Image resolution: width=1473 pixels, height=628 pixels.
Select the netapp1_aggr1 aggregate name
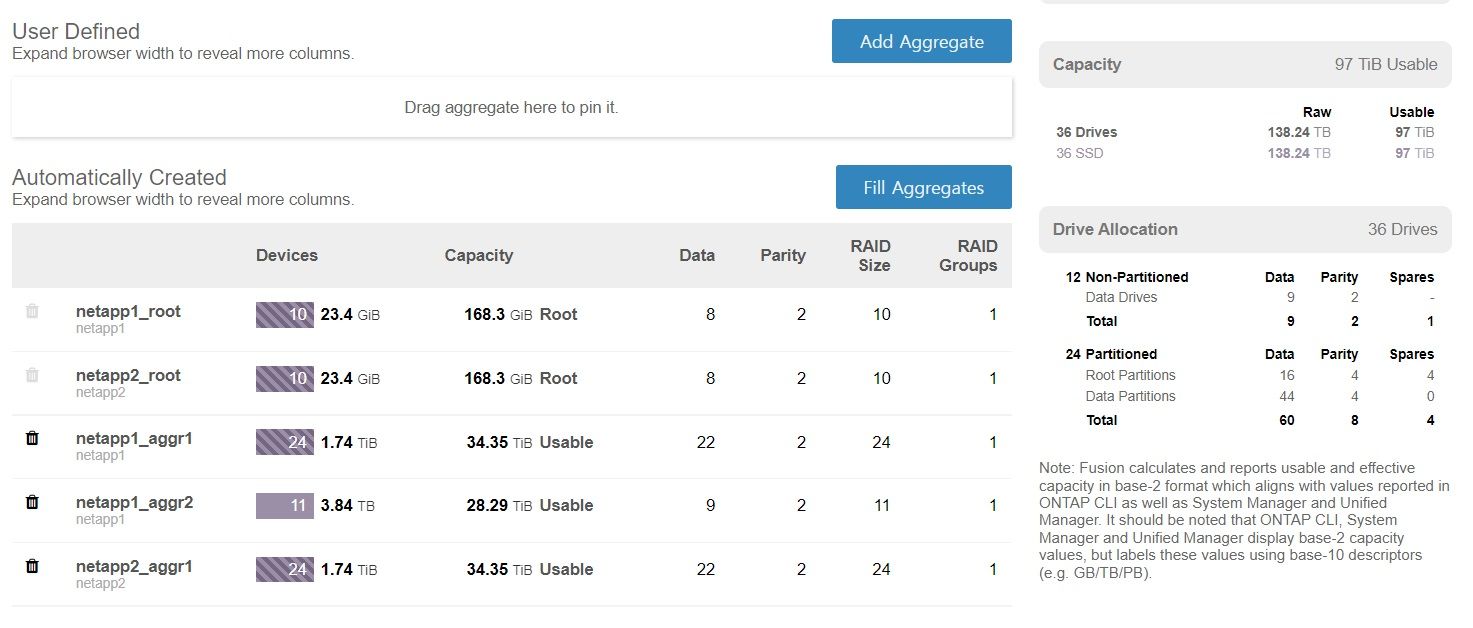coord(134,439)
